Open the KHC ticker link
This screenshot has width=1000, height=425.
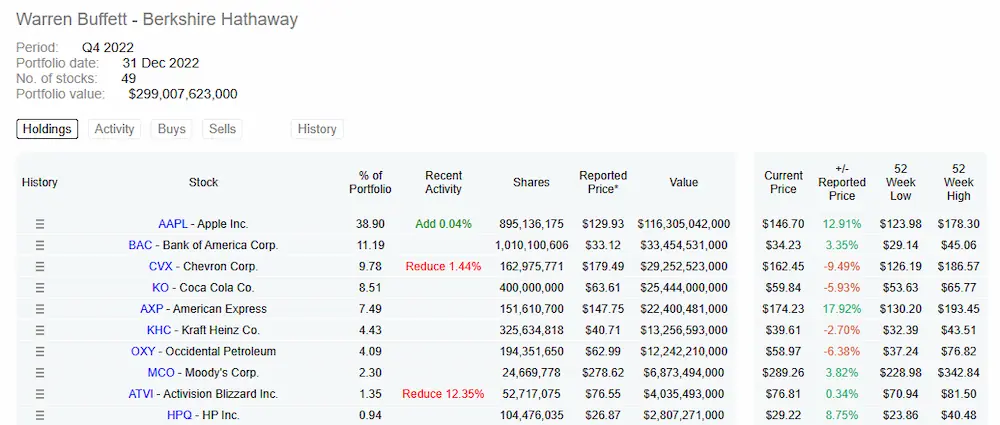tap(159, 330)
